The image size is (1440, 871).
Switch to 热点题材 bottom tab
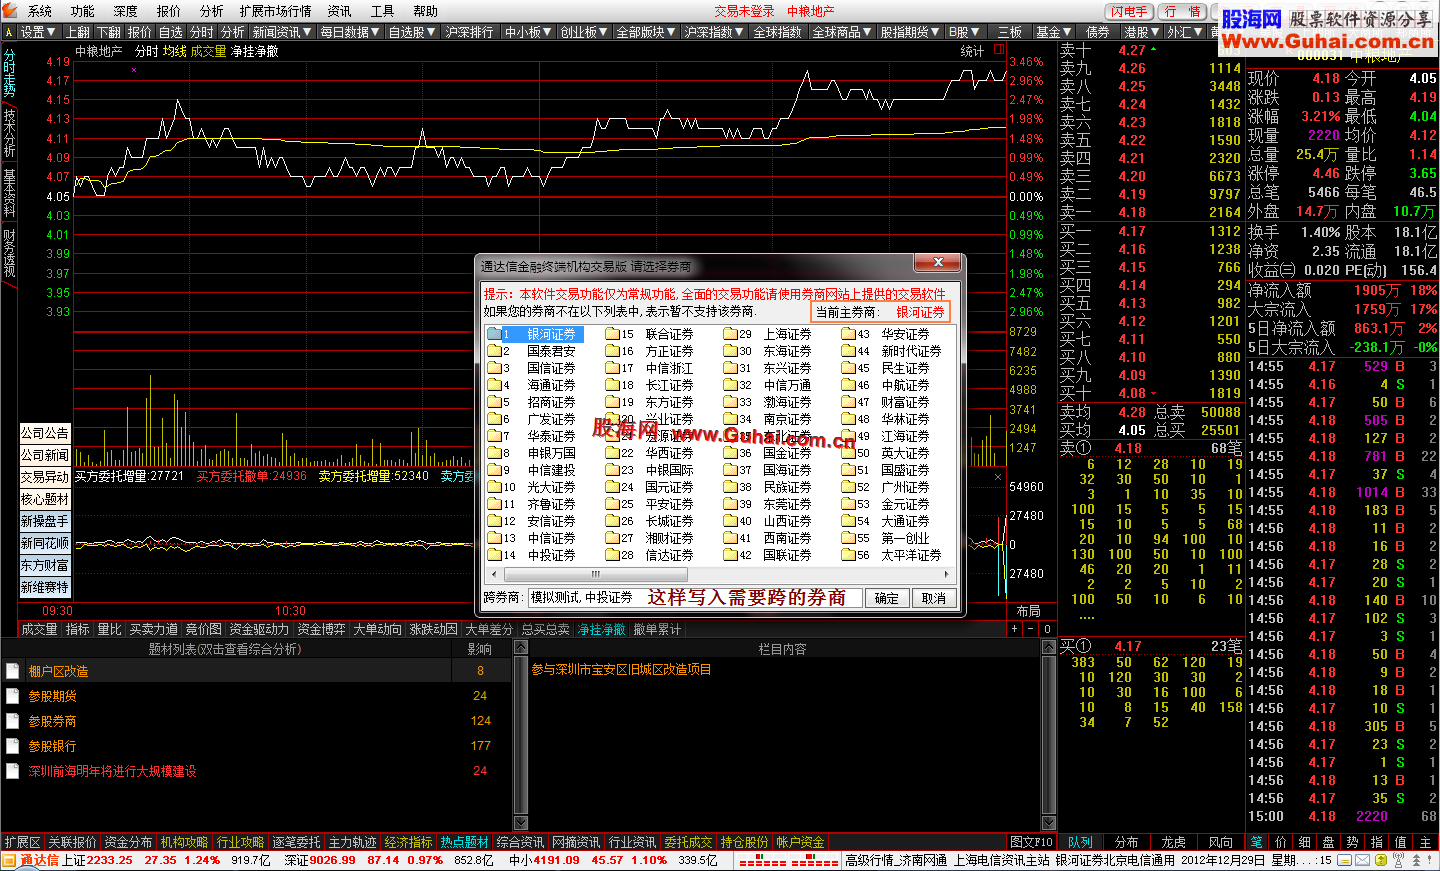point(465,842)
